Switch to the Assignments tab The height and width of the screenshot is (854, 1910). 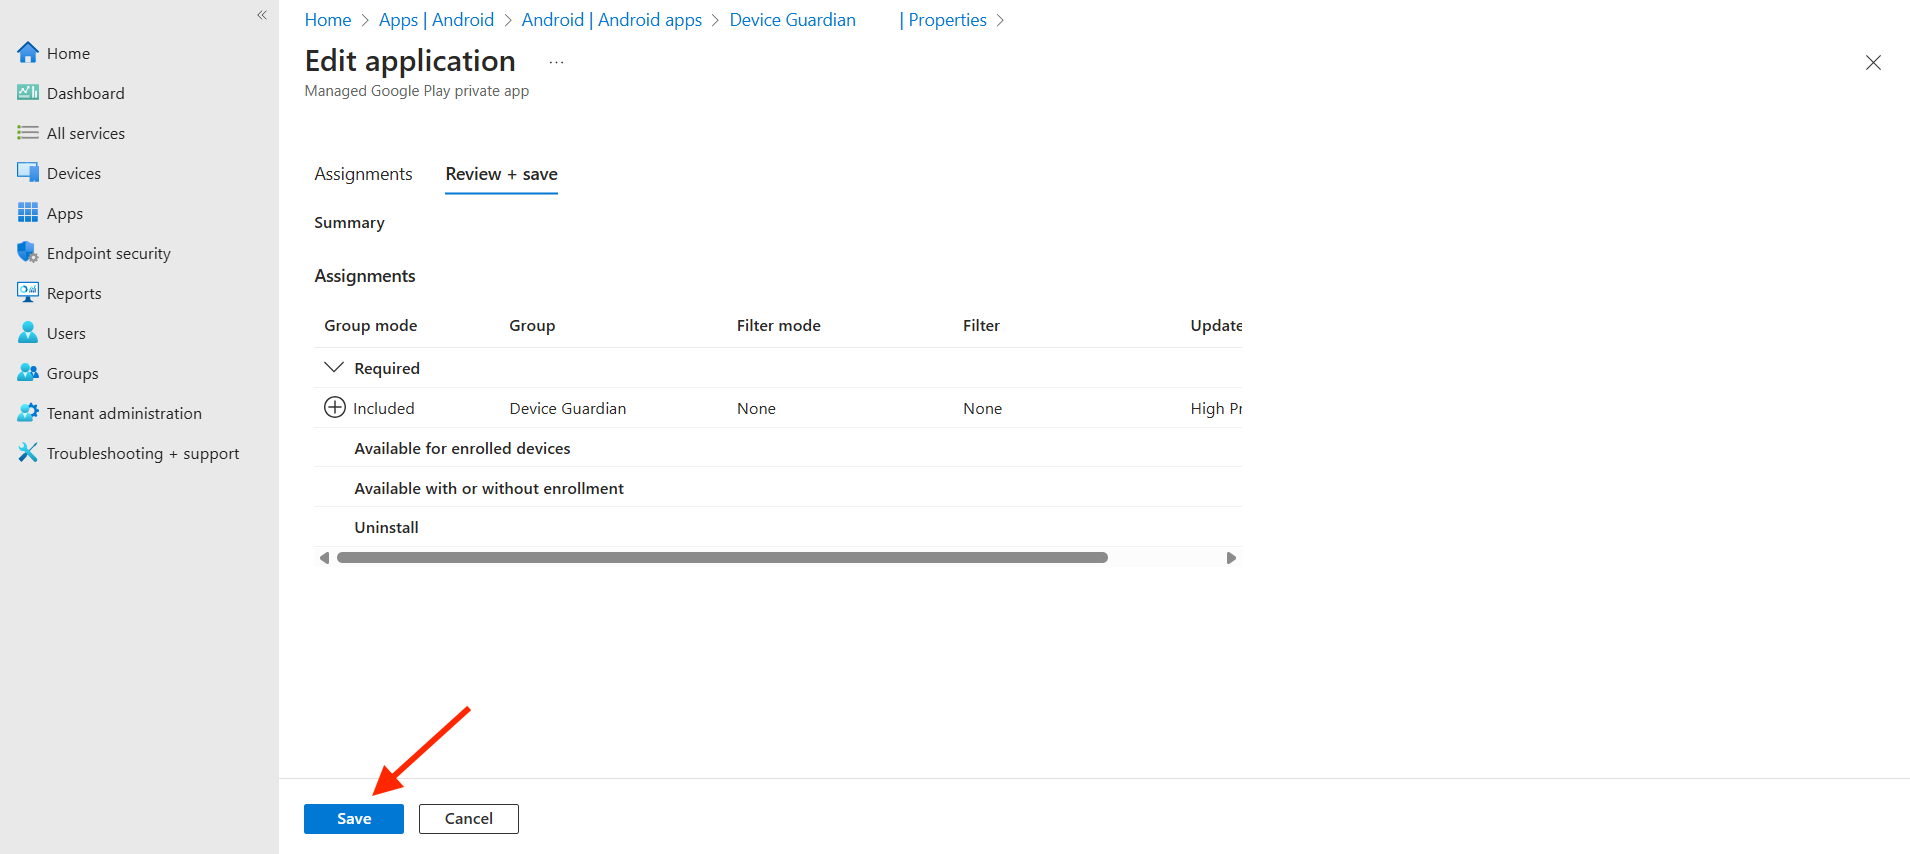[363, 174]
